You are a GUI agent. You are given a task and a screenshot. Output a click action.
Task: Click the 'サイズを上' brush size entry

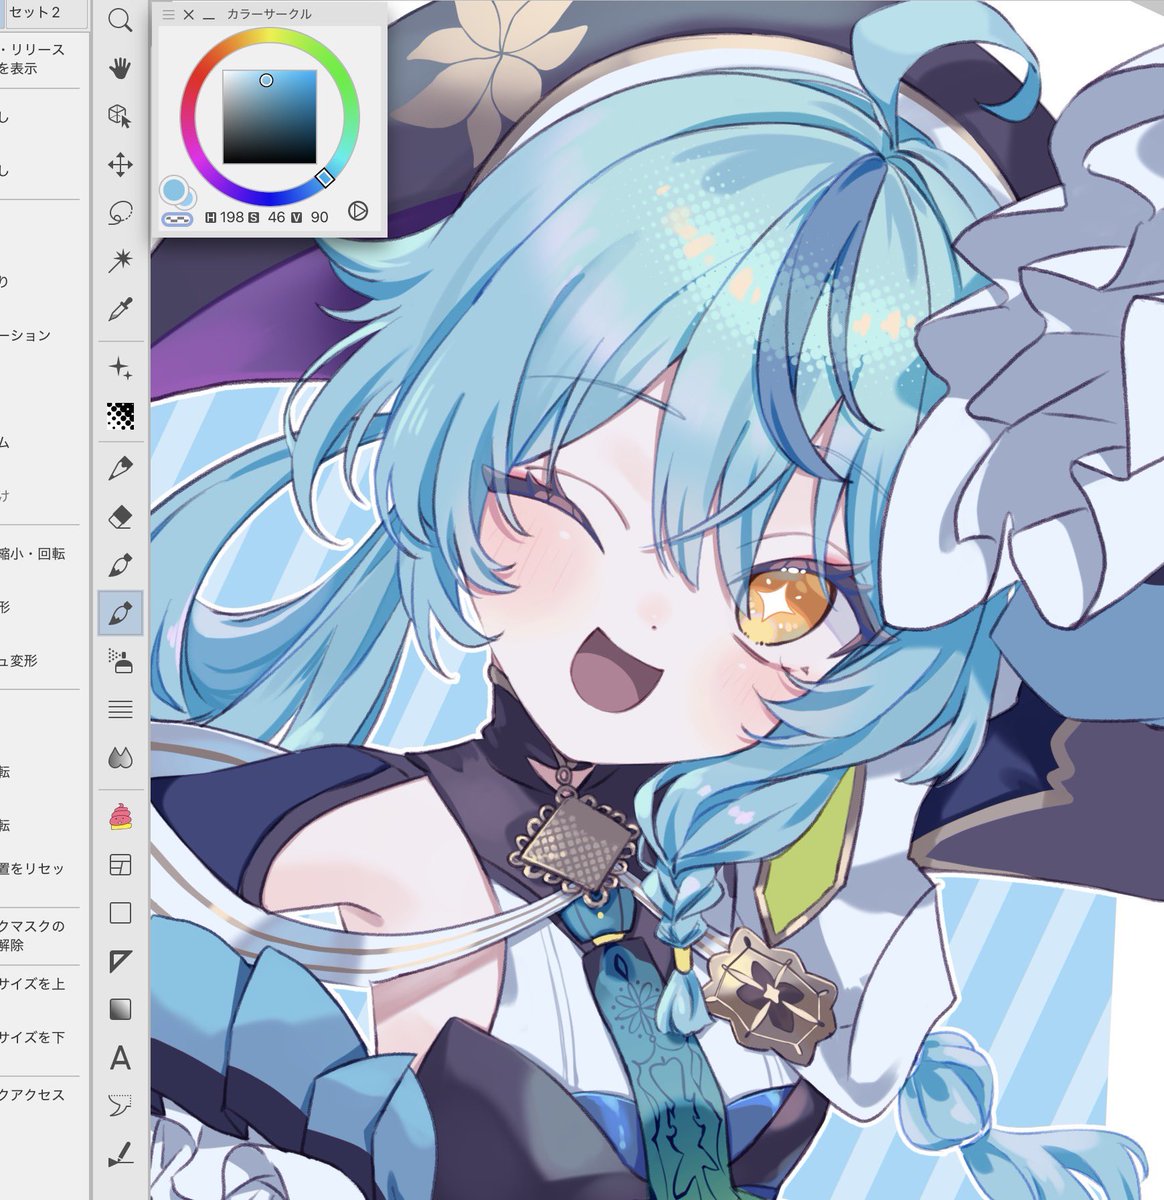[32, 984]
